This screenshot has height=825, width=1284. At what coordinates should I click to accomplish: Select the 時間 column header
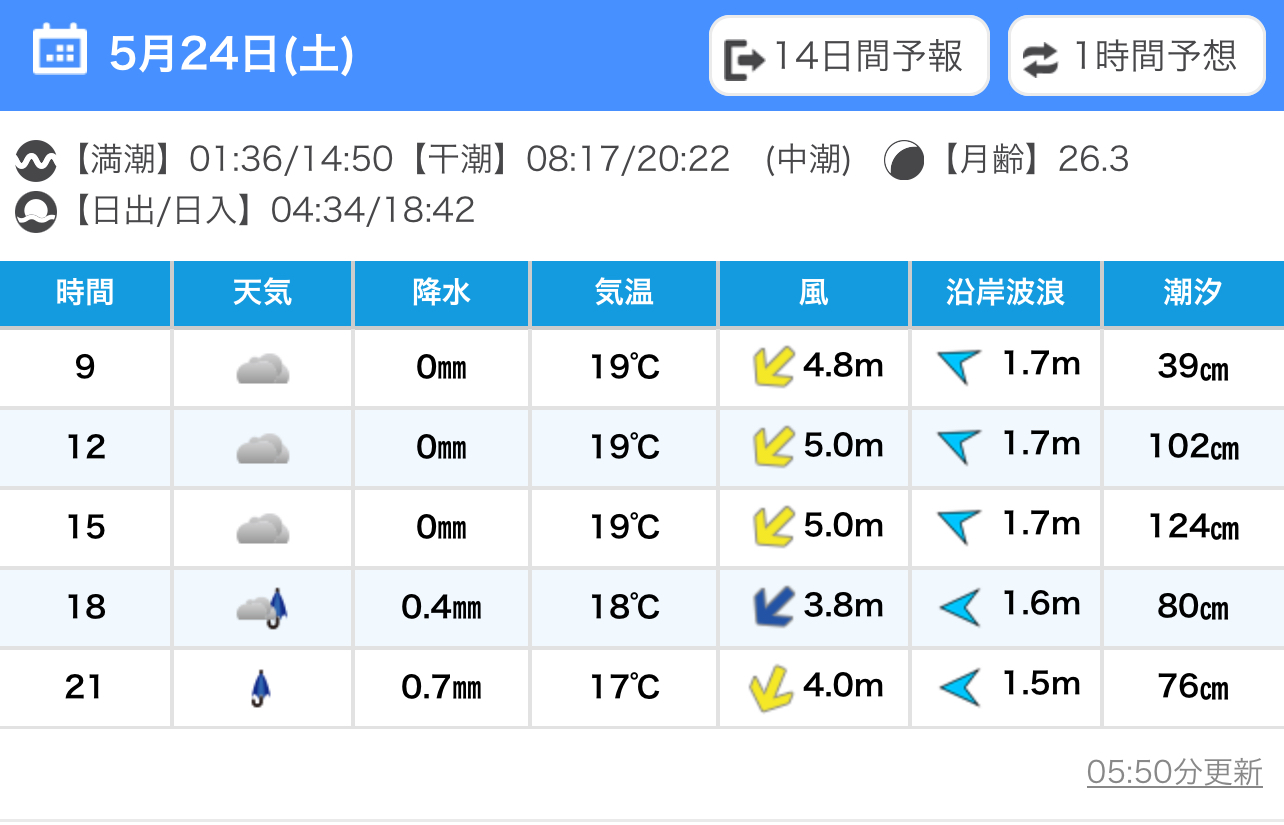click(85, 293)
